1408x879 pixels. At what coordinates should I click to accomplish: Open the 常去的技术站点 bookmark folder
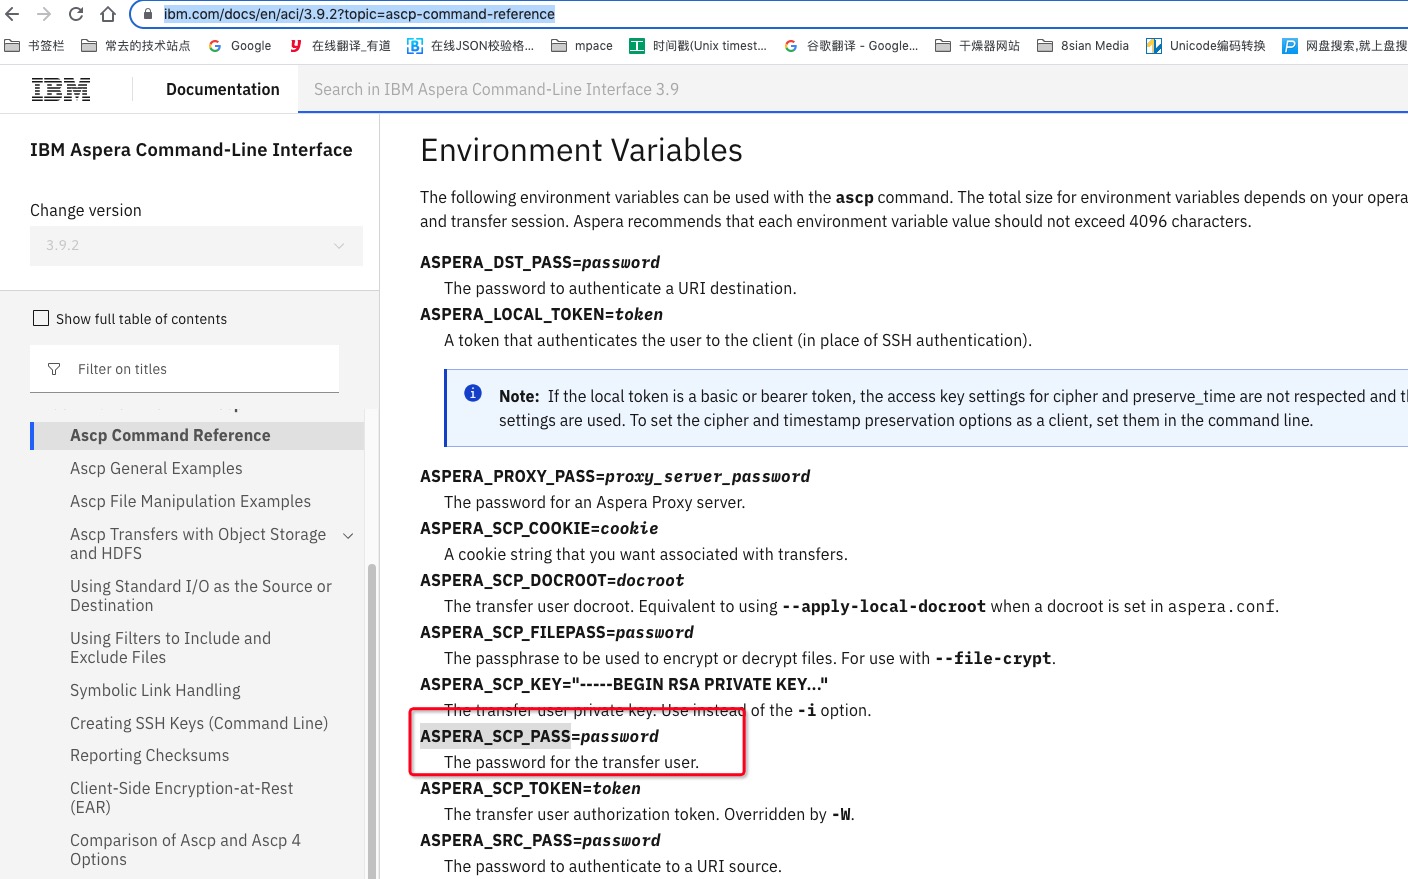pyautogui.click(x=136, y=45)
